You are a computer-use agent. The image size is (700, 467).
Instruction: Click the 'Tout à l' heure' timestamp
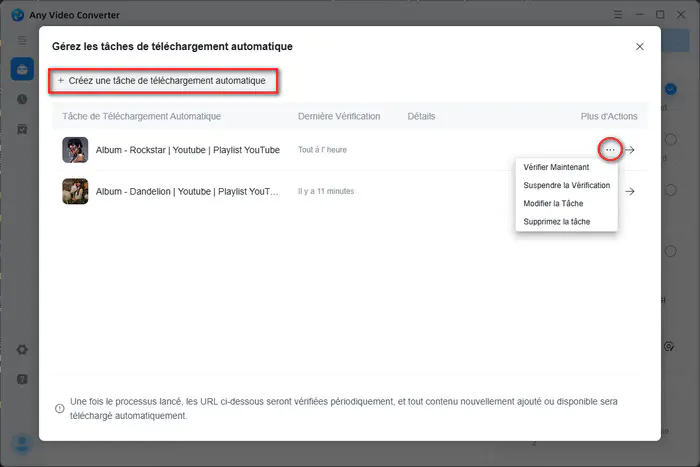click(322, 150)
